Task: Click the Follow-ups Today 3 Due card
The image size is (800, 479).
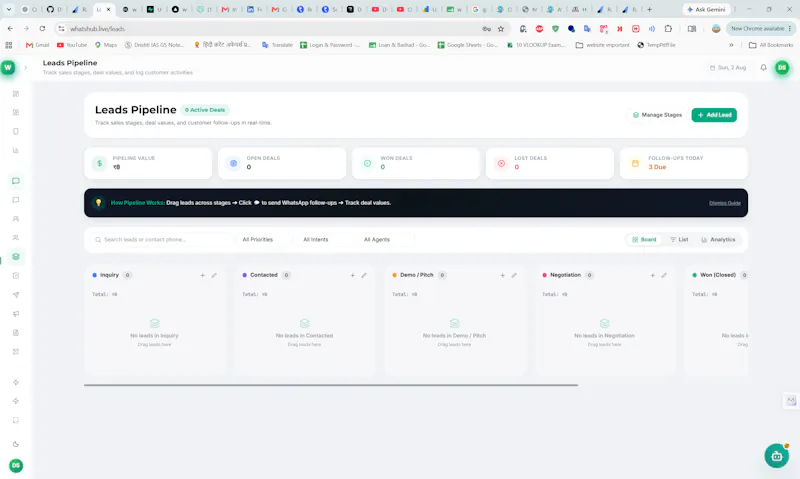Action: pyautogui.click(x=684, y=163)
